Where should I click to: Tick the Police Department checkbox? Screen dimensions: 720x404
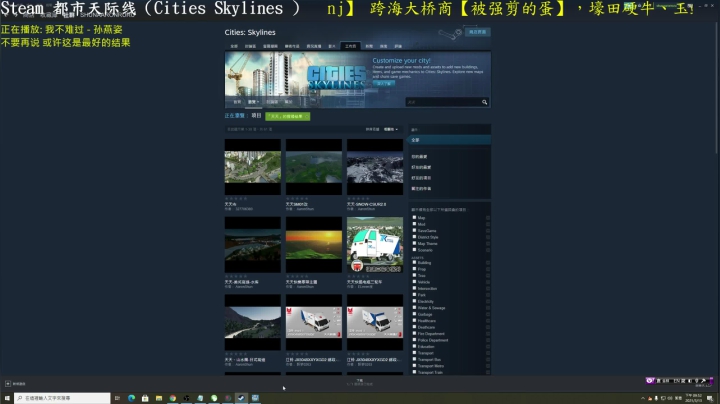coord(414,340)
